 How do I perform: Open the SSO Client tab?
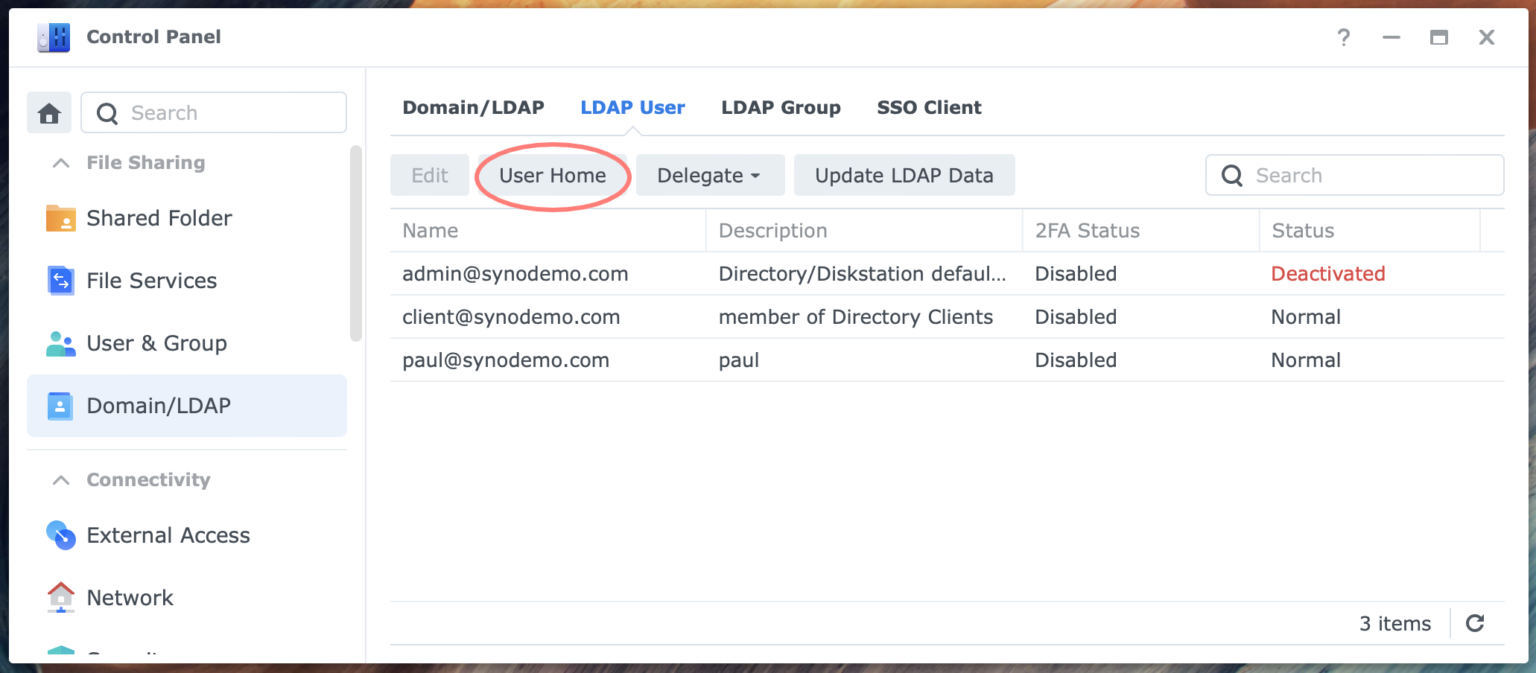[929, 107]
